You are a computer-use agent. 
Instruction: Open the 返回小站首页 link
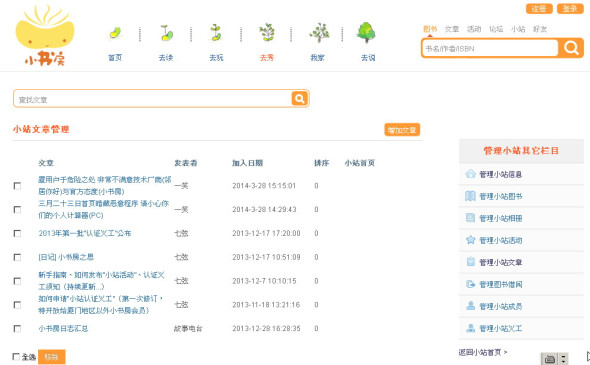482,352
